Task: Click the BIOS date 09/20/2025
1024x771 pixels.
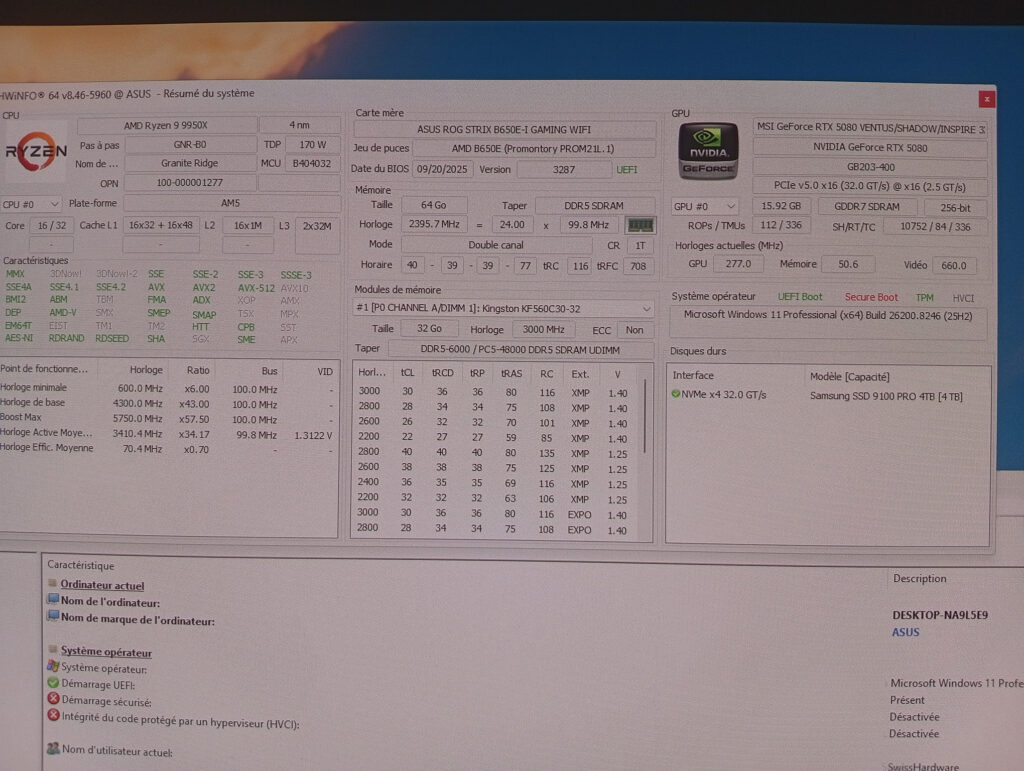Action: [441, 169]
